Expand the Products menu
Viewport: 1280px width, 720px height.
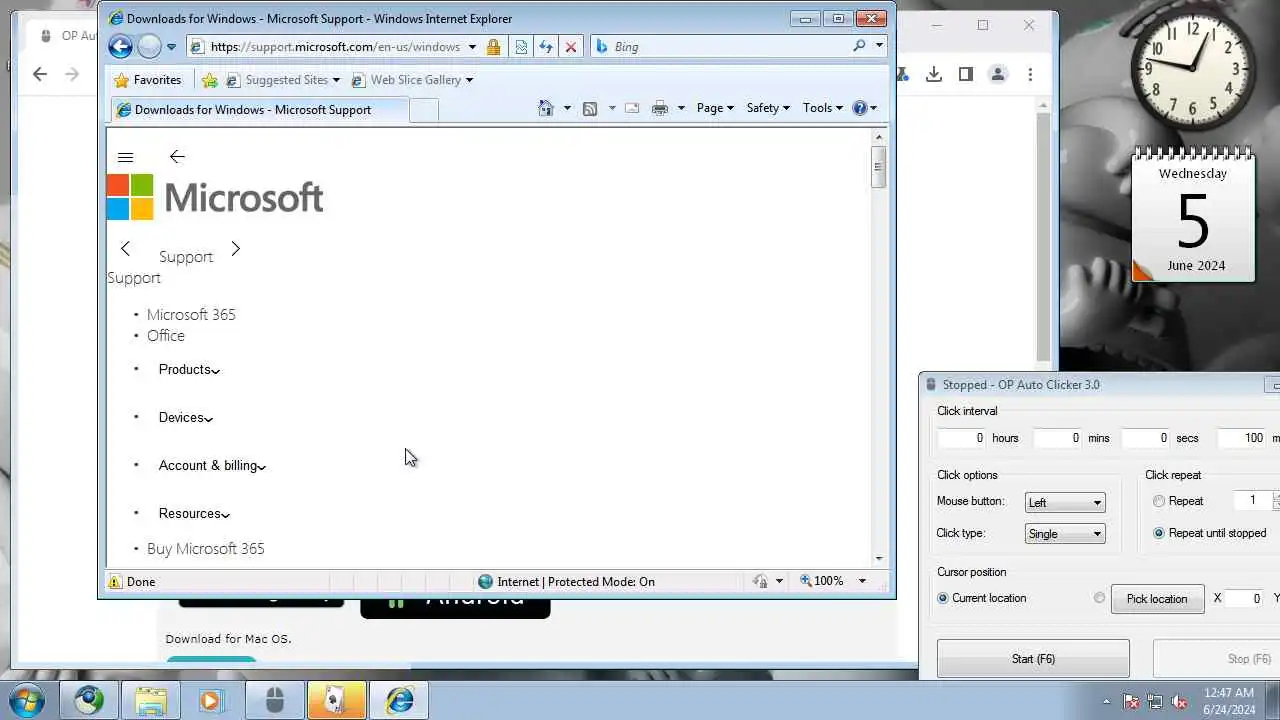click(189, 369)
